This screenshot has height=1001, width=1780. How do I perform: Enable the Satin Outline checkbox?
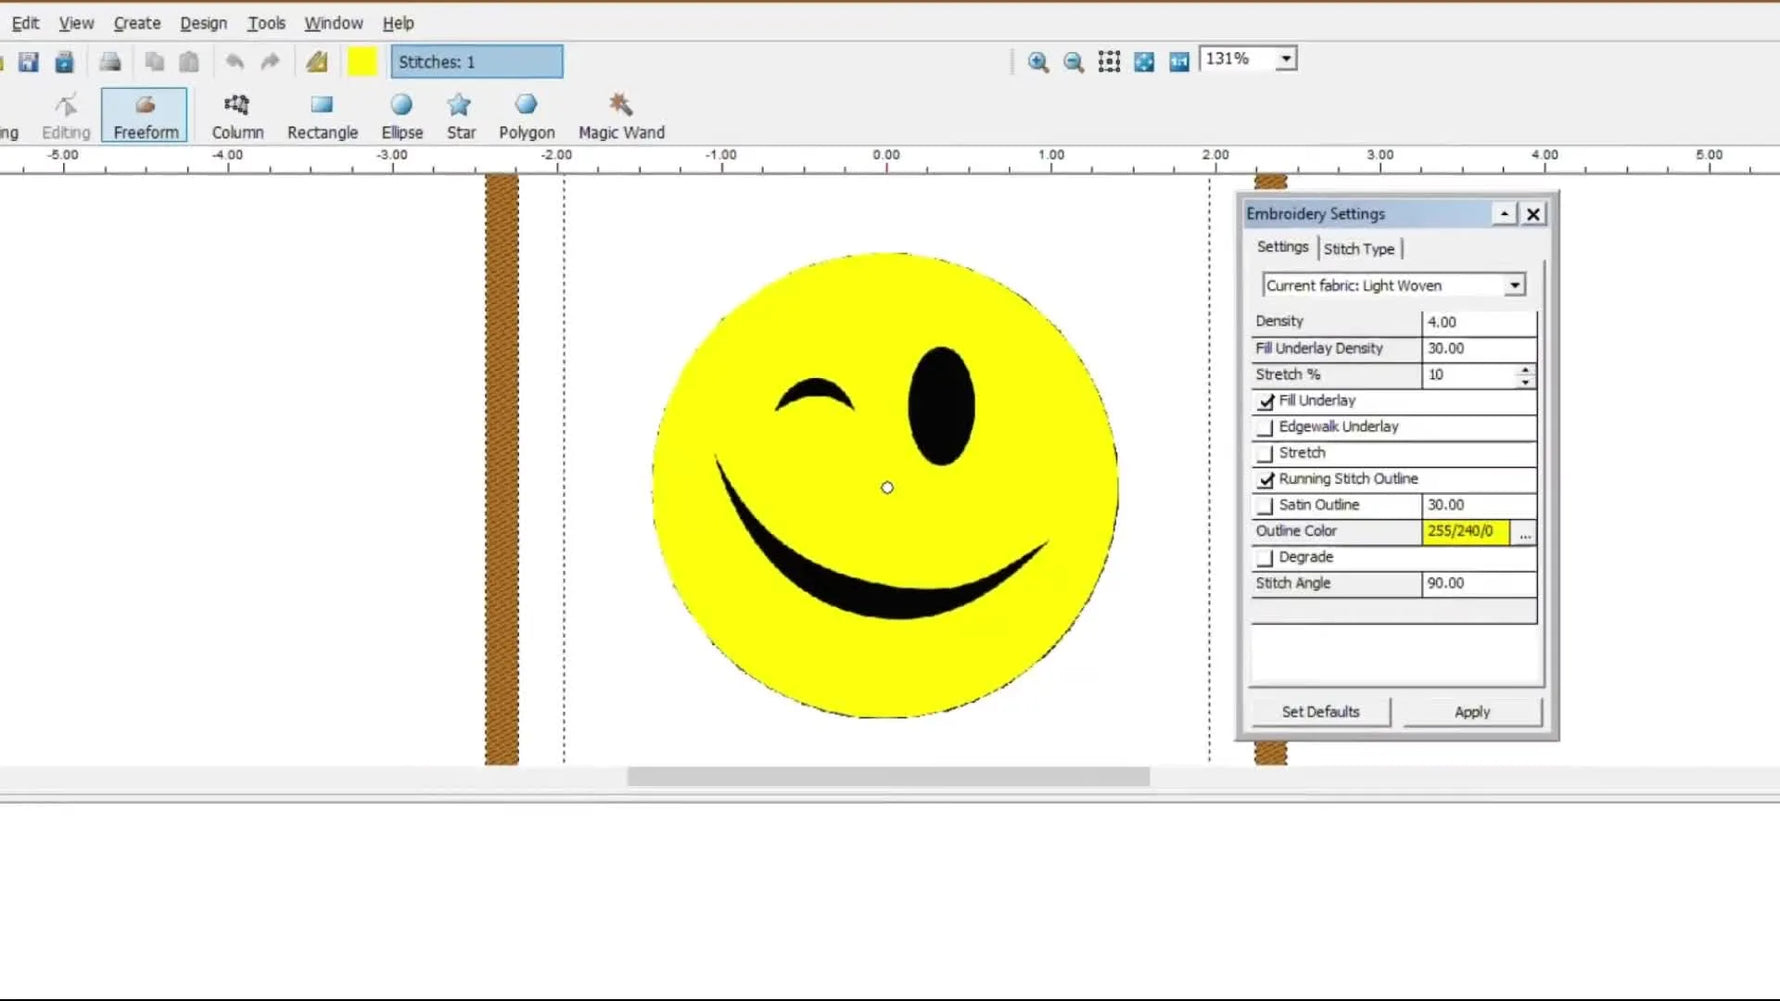[x=1266, y=505]
